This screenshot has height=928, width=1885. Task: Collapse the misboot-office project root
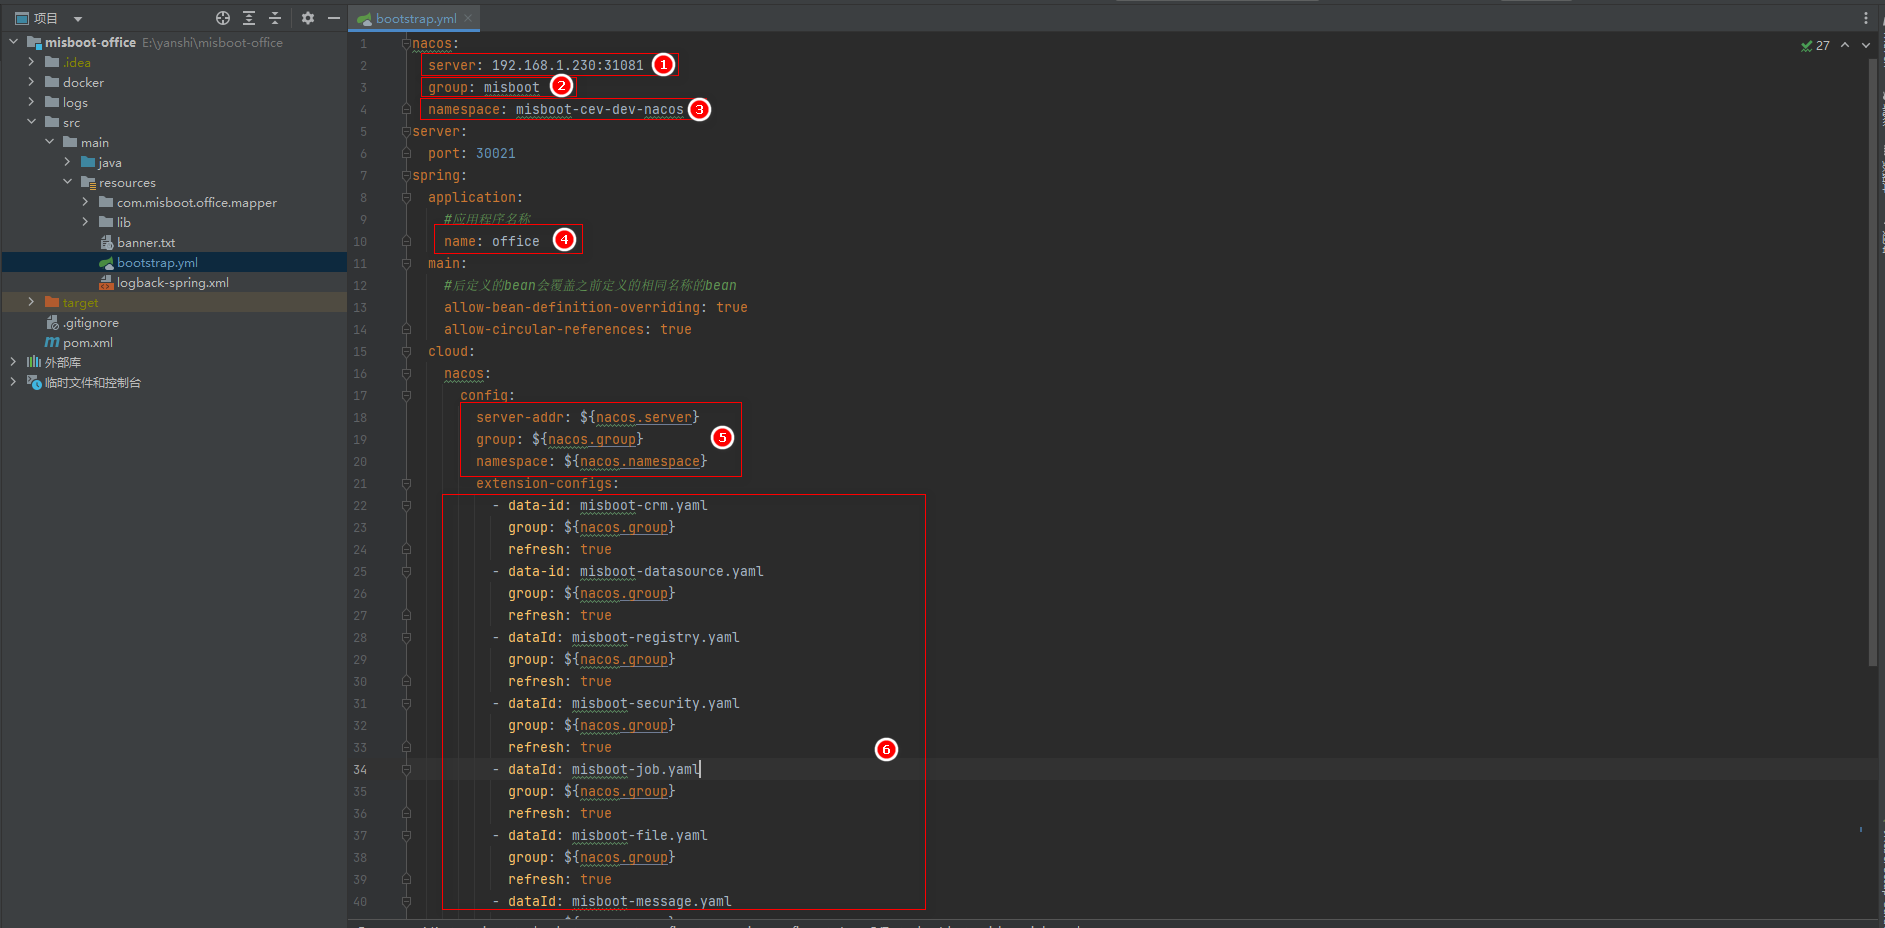(x=13, y=42)
